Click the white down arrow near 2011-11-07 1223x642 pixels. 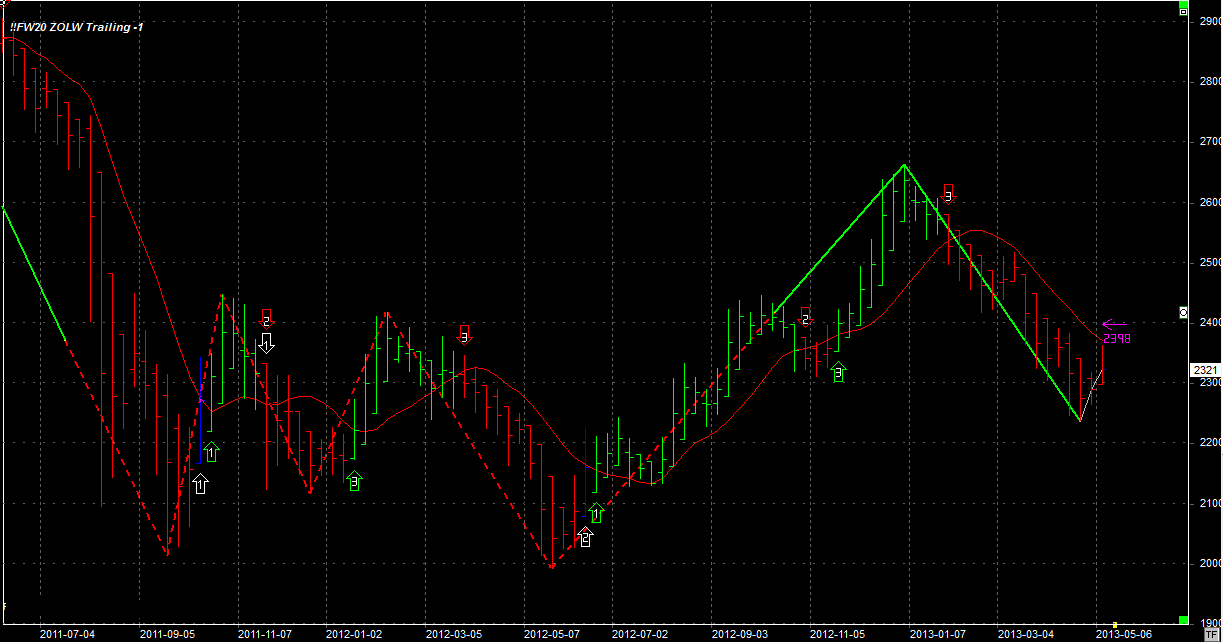point(267,343)
